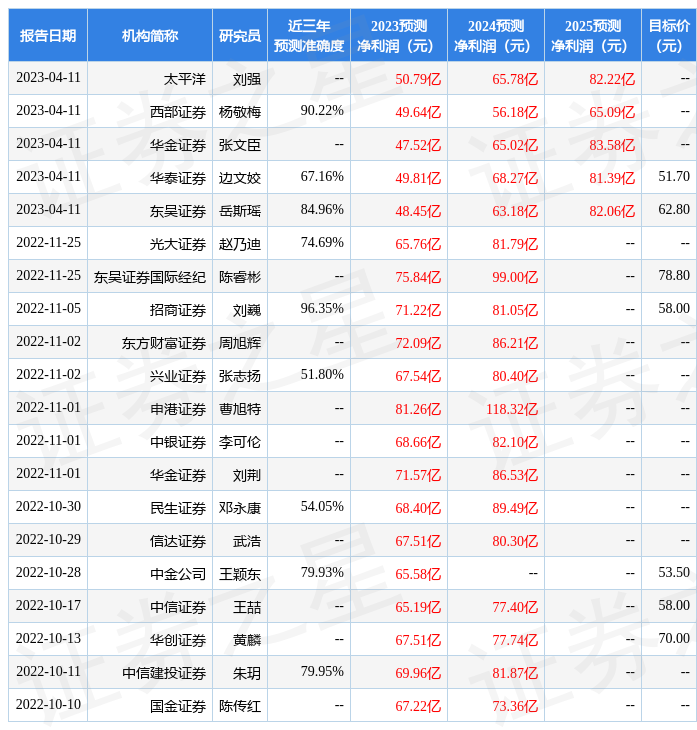Click accuracy value 54.05%
Image resolution: width=697 pixels, height=730 pixels.
(322, 507)
